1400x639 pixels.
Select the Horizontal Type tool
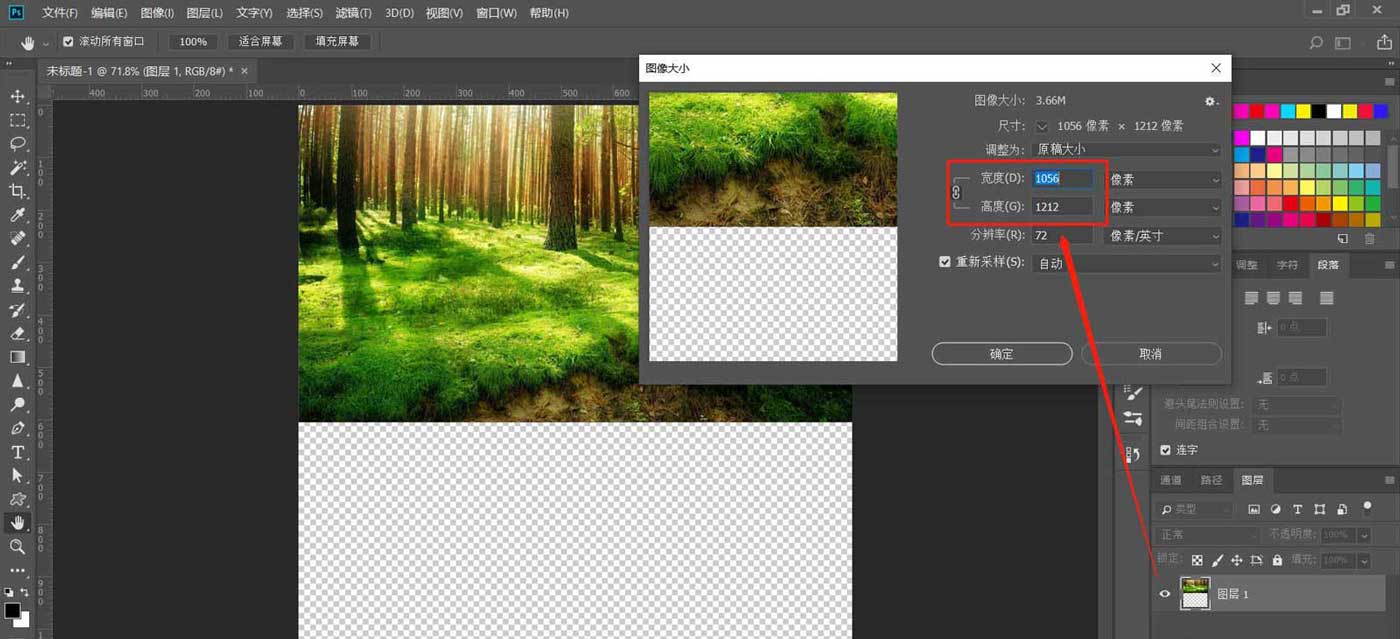coord(18,452)
